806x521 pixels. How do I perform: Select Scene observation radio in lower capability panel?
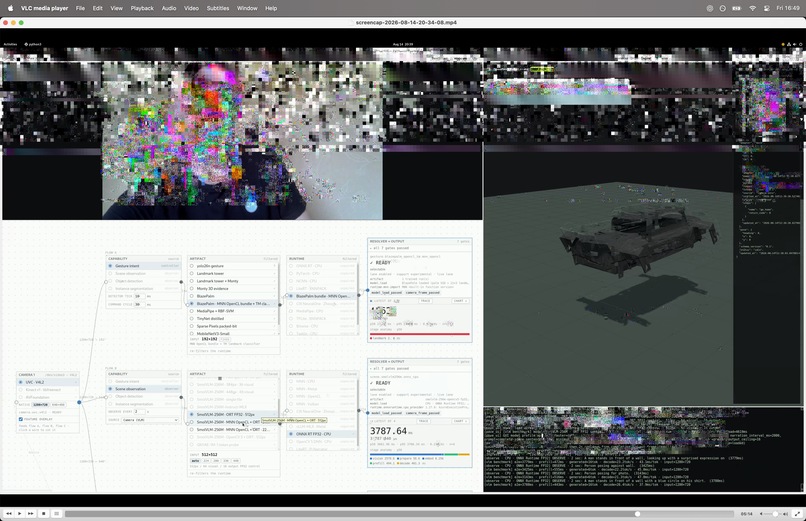click(110, 389)
